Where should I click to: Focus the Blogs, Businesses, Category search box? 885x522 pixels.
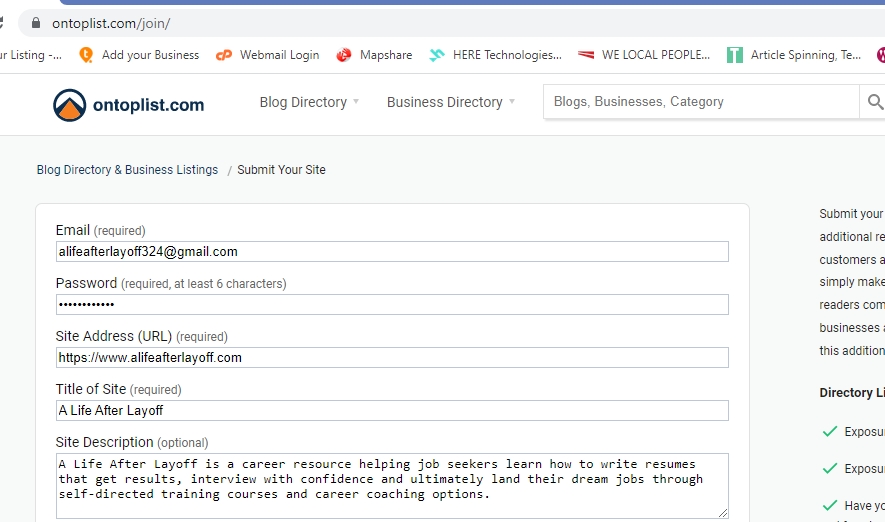(x=700, y=102)
